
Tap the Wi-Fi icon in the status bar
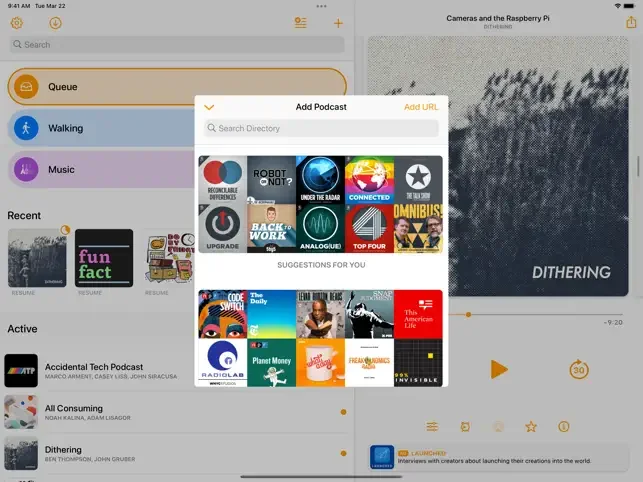[618, 6]
